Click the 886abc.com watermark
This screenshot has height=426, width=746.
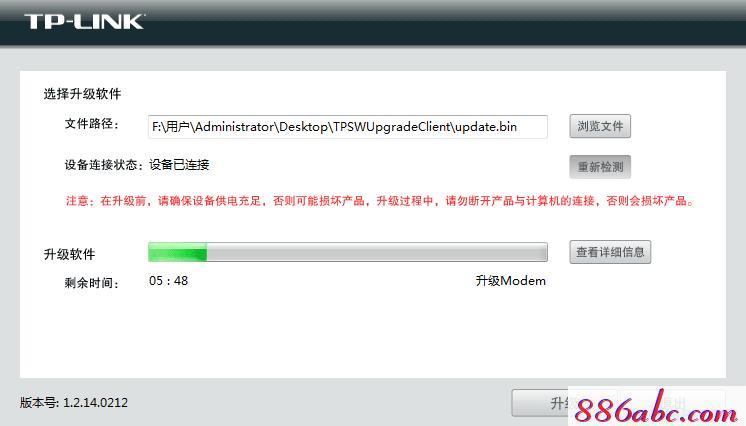click(x=657, y=406)
